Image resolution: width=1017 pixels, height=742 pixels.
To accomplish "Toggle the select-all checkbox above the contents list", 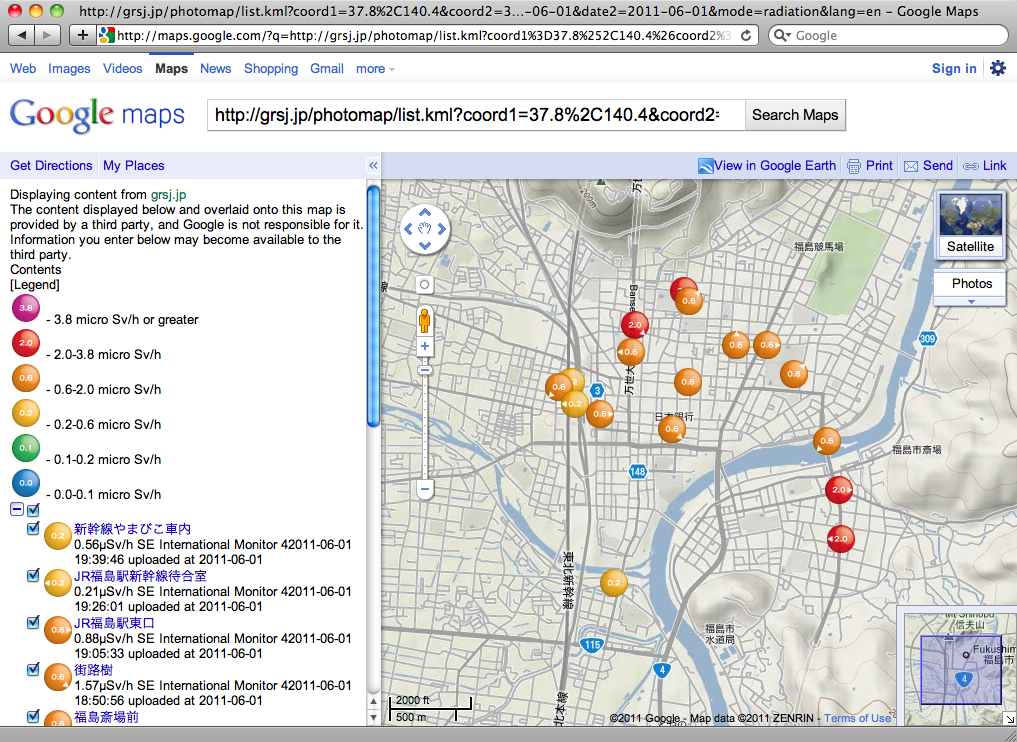I will click(x=33, y=509).
